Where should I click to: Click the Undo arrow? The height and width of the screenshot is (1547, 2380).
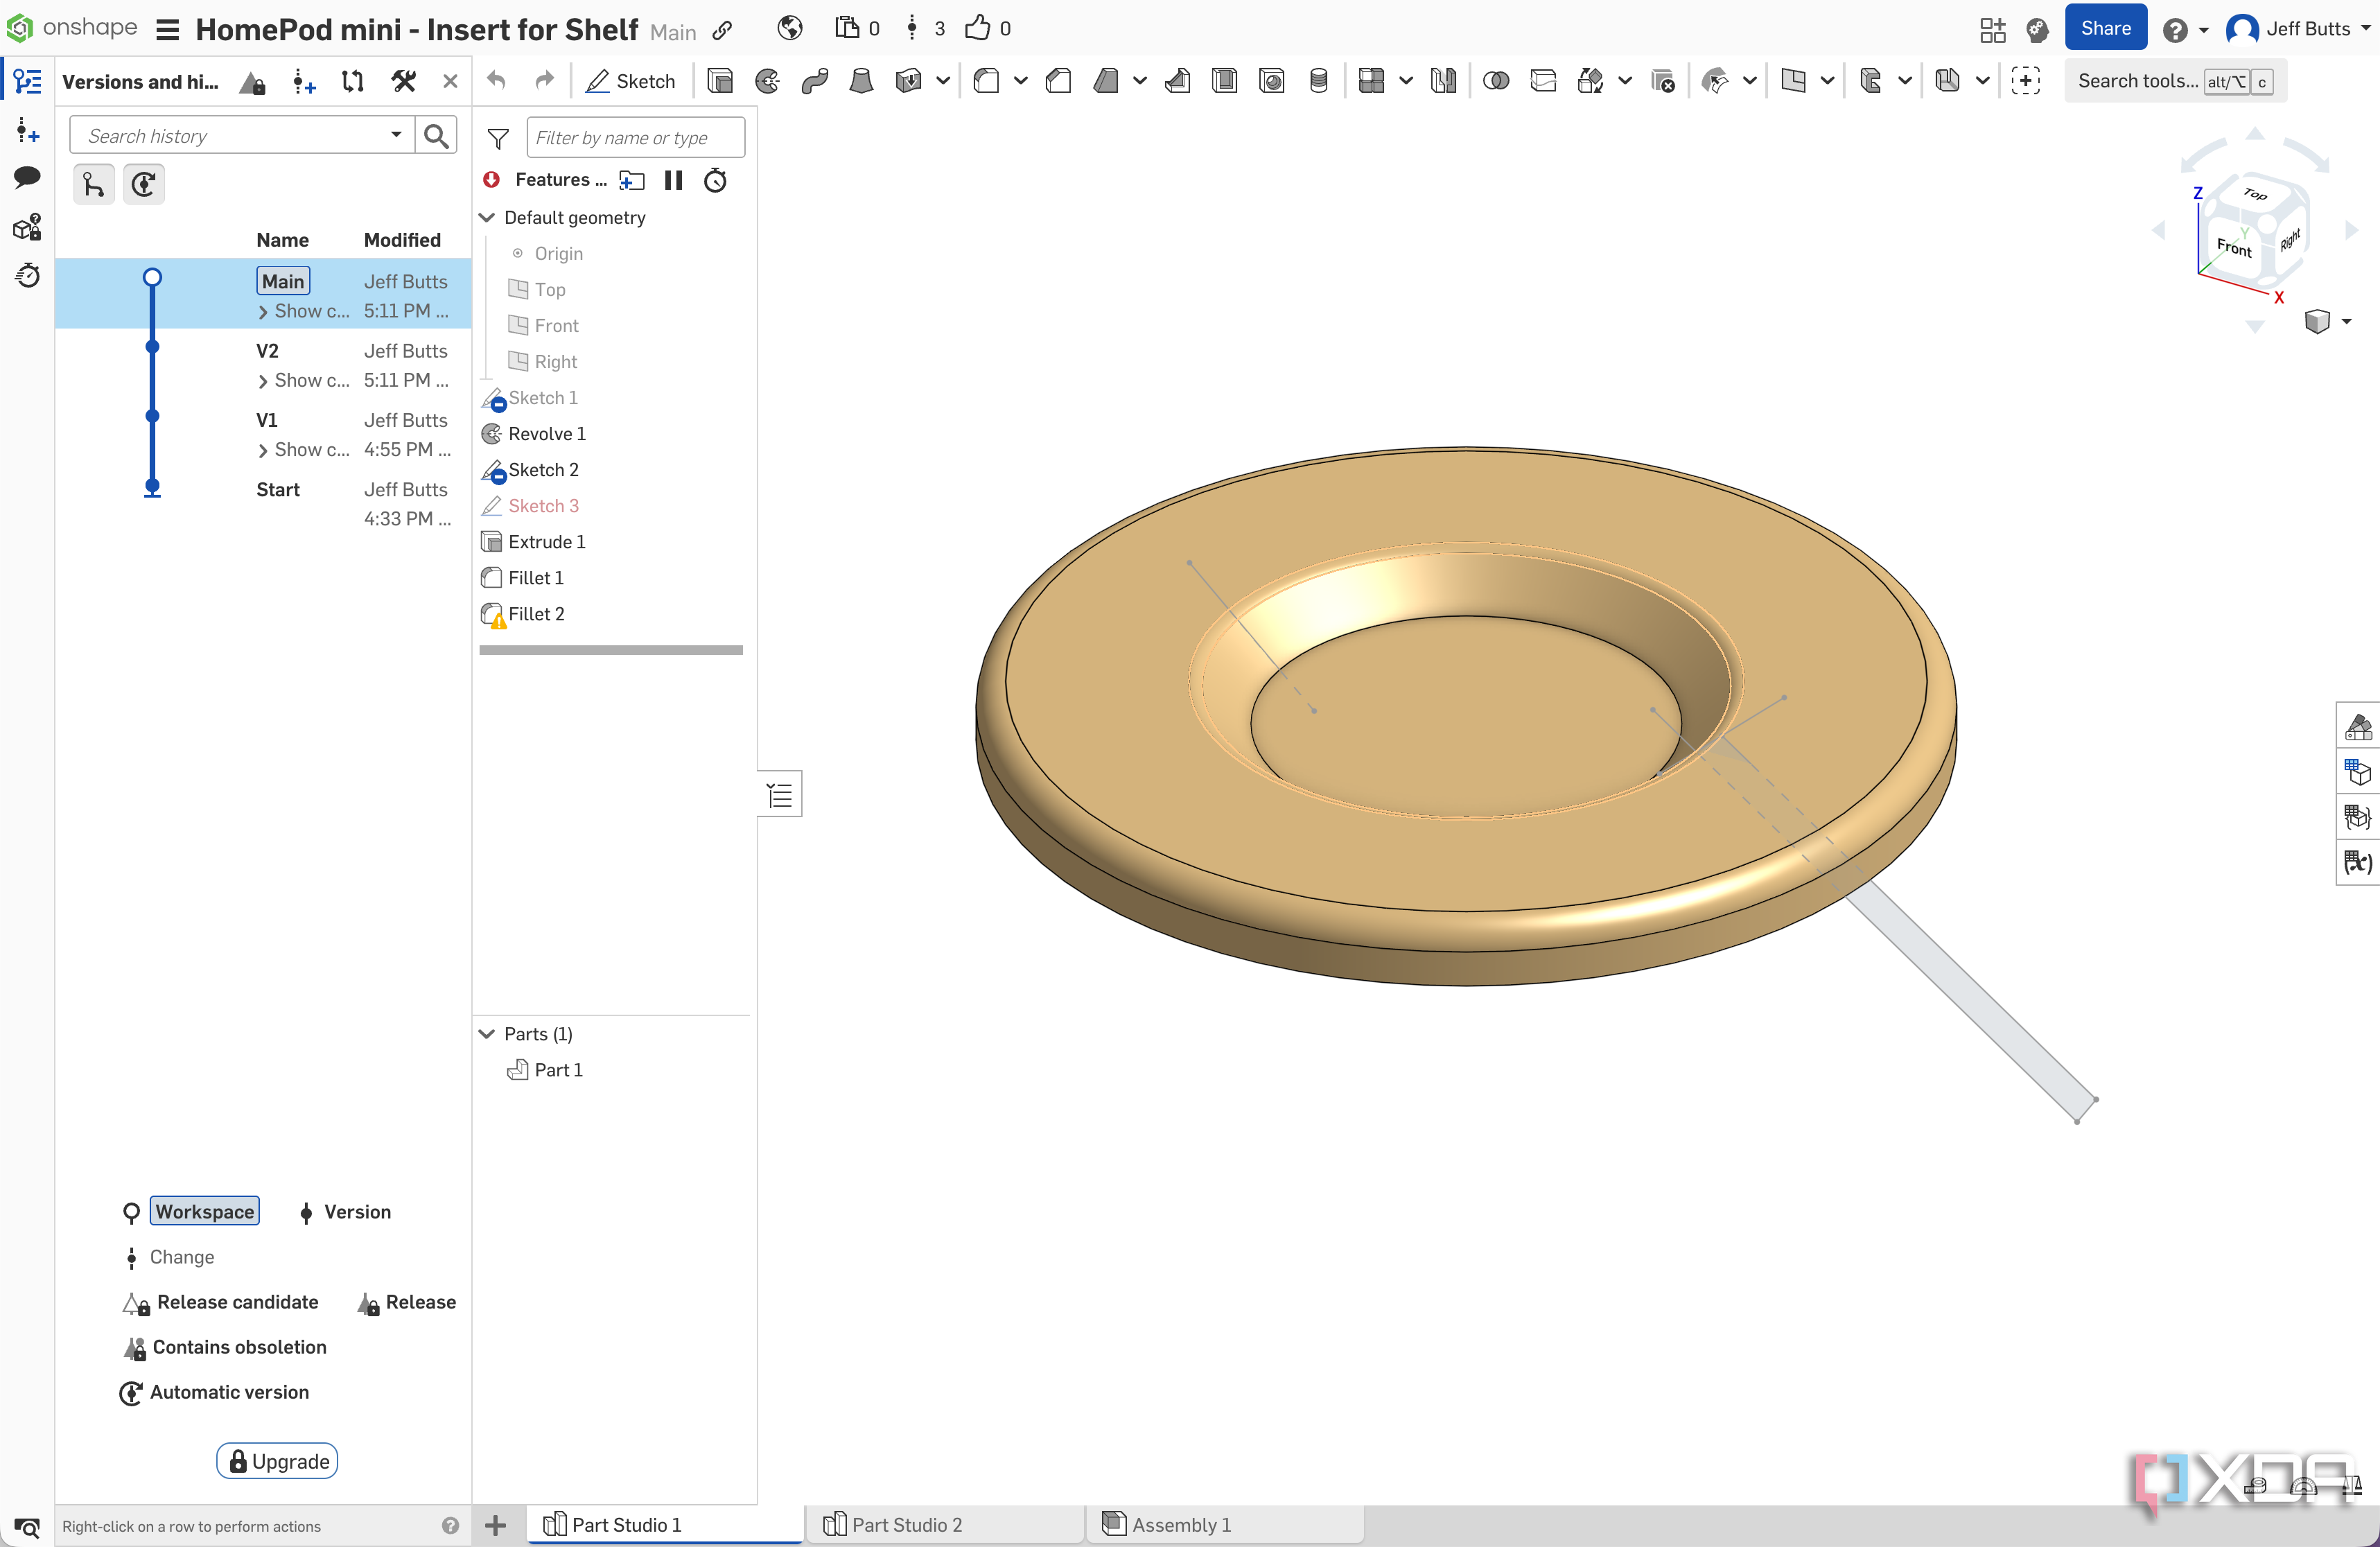pos(497,81)
